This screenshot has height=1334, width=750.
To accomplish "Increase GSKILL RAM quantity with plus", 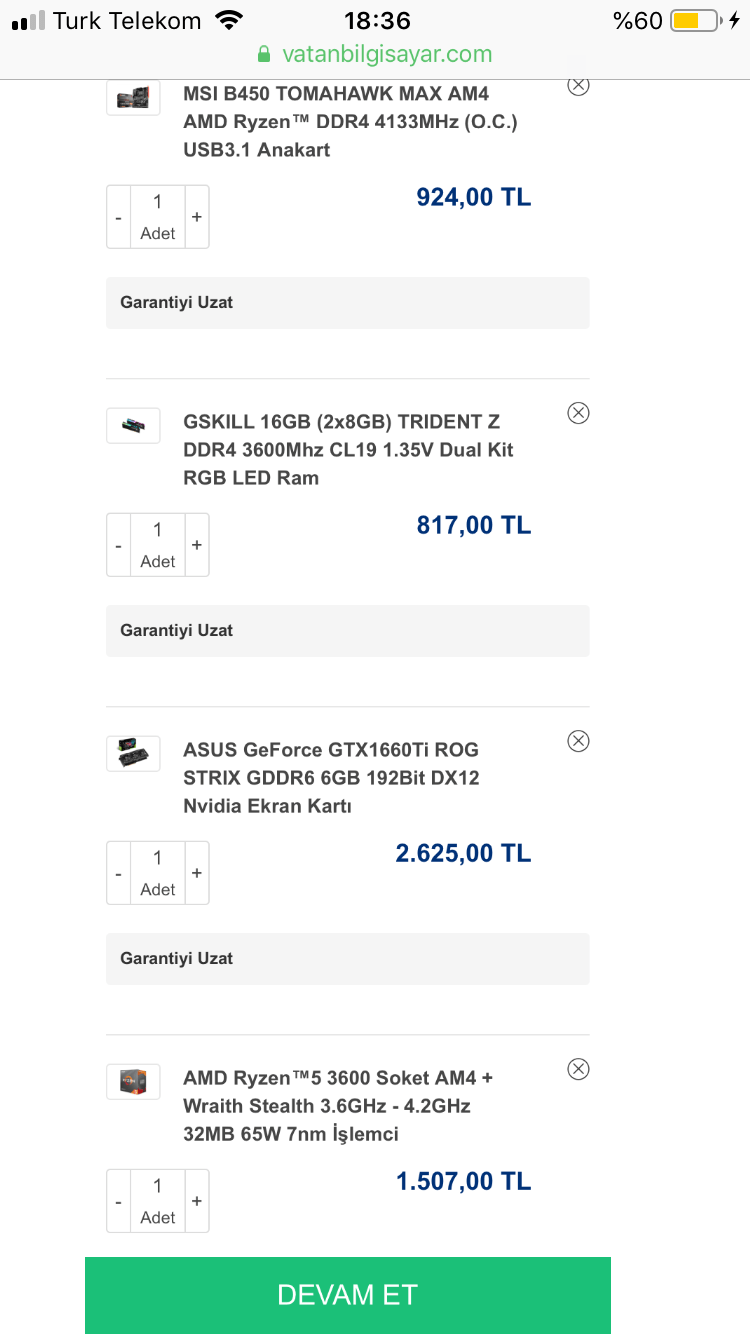I will (x=197, y=545).
